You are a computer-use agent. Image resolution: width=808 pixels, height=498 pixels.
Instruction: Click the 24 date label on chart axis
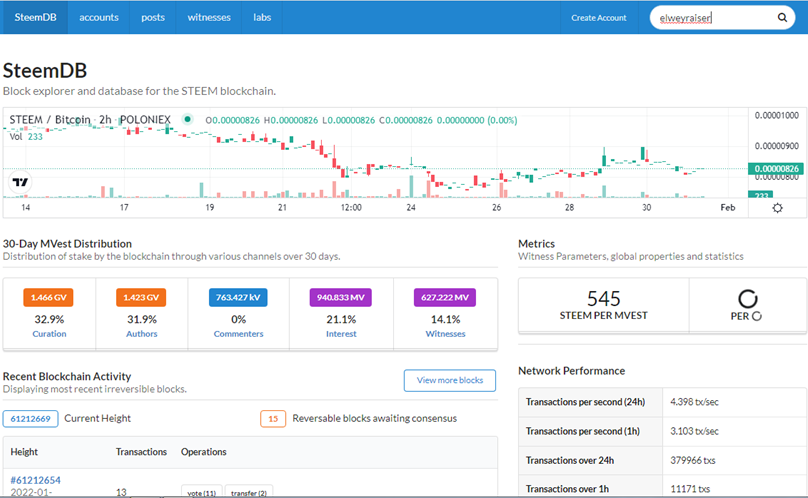(411, 207)
